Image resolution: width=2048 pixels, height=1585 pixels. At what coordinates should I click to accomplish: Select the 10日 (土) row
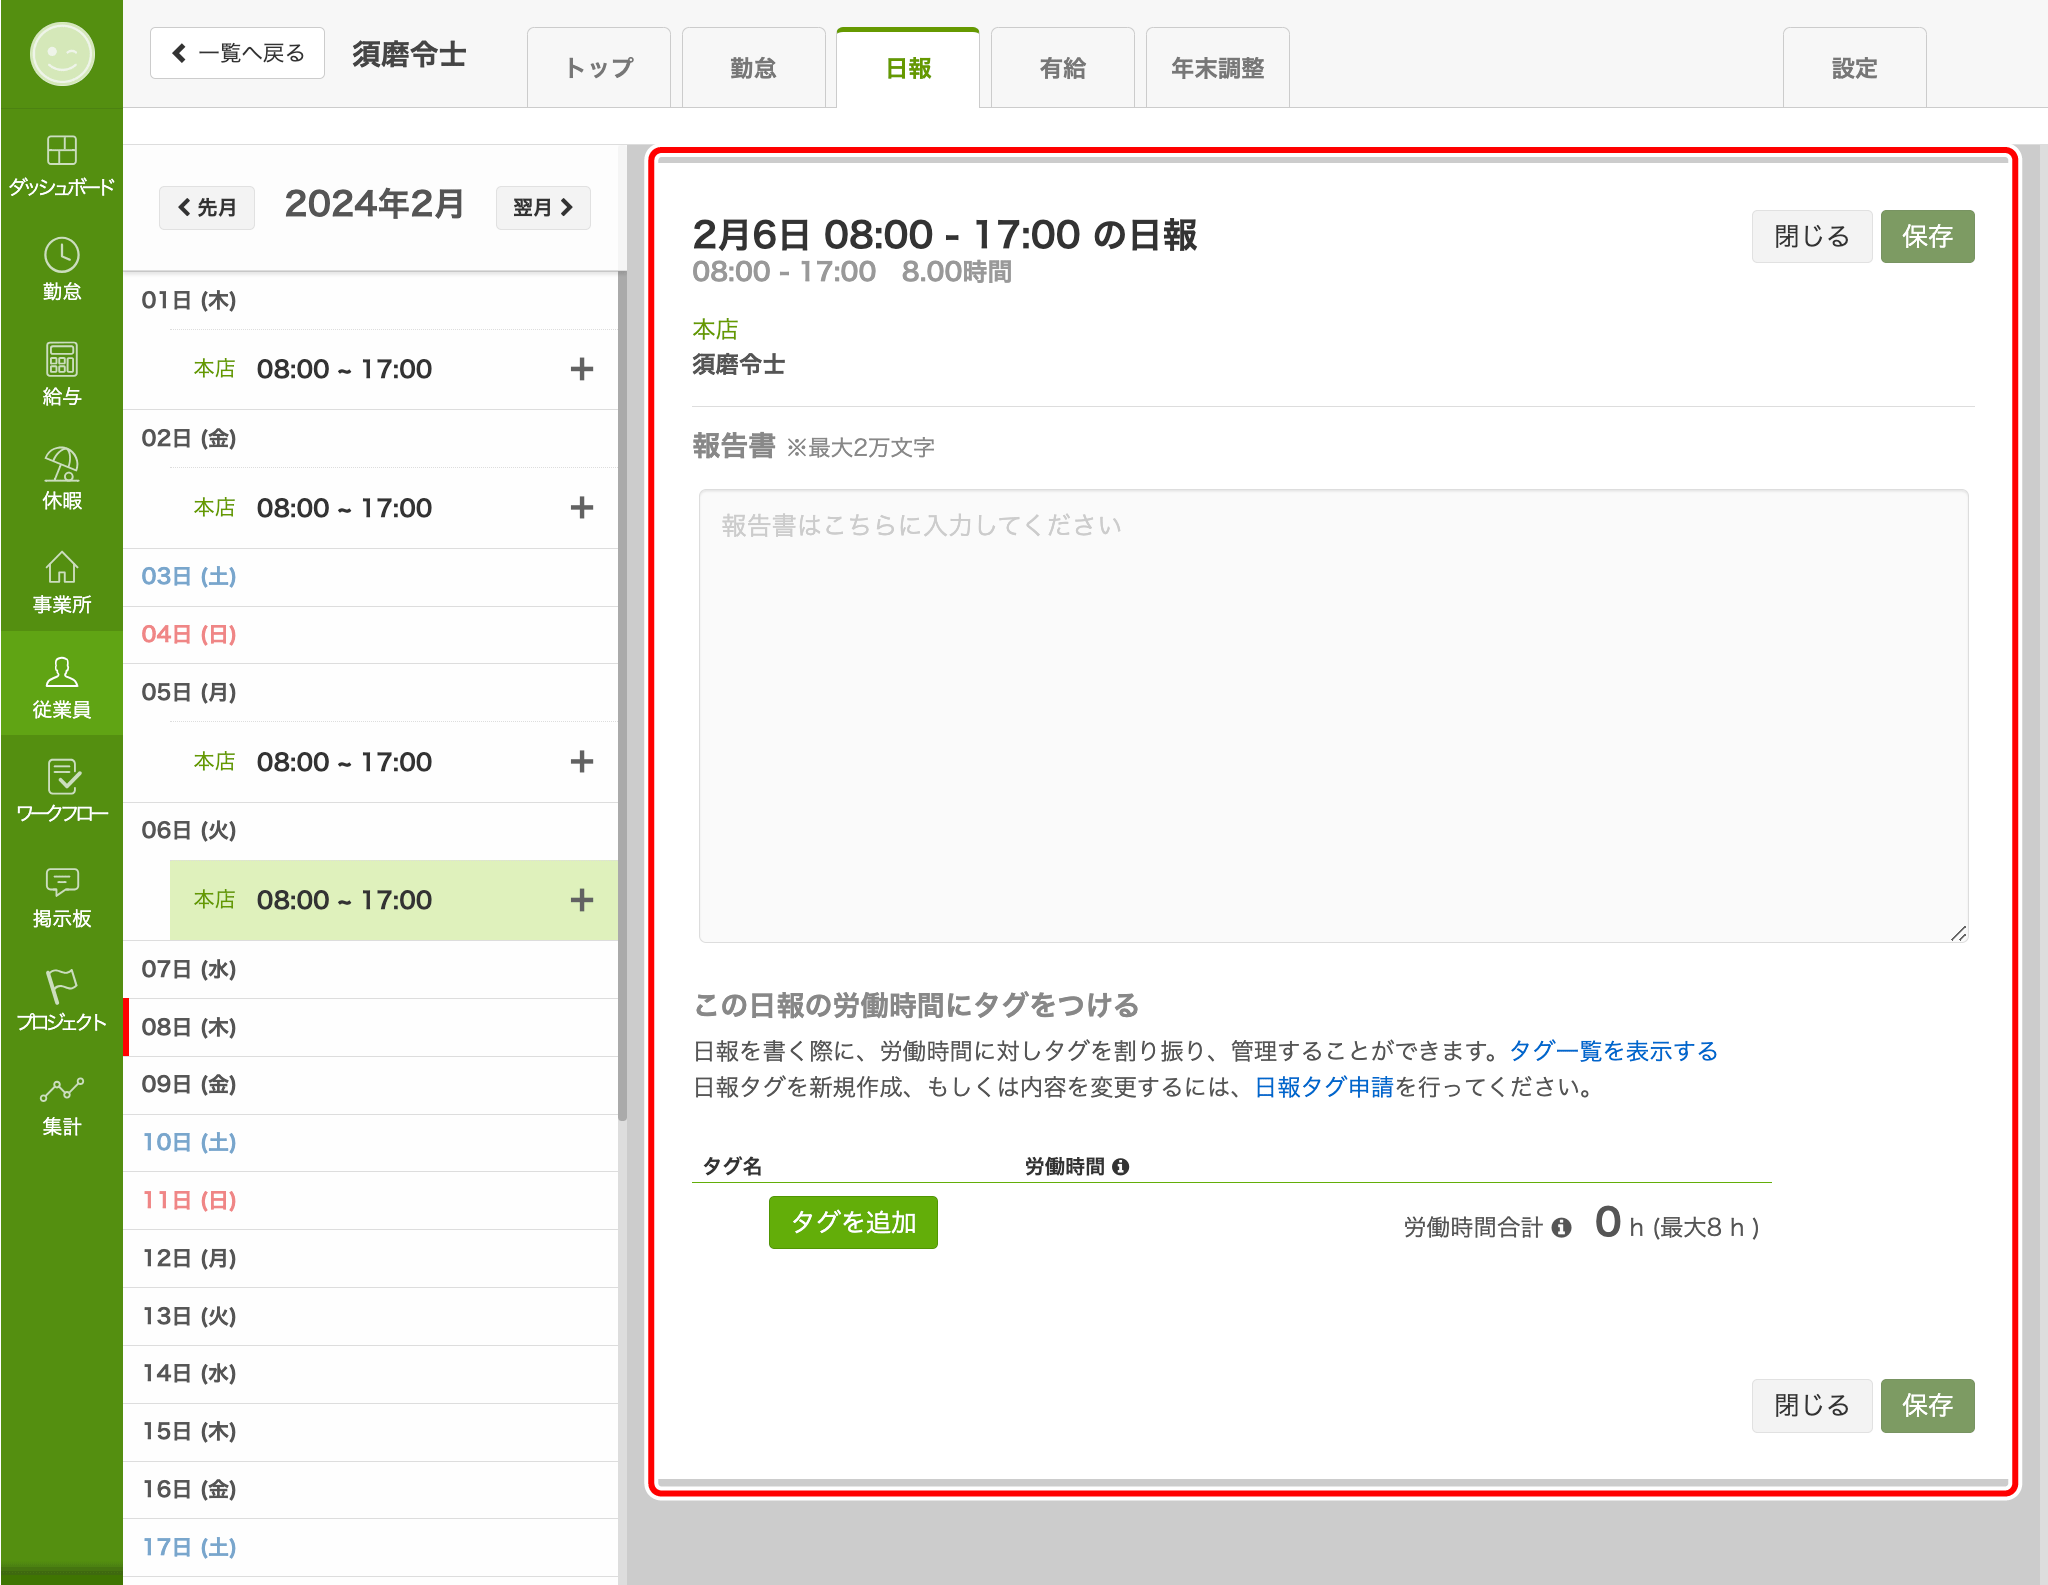coord(370,1143)
